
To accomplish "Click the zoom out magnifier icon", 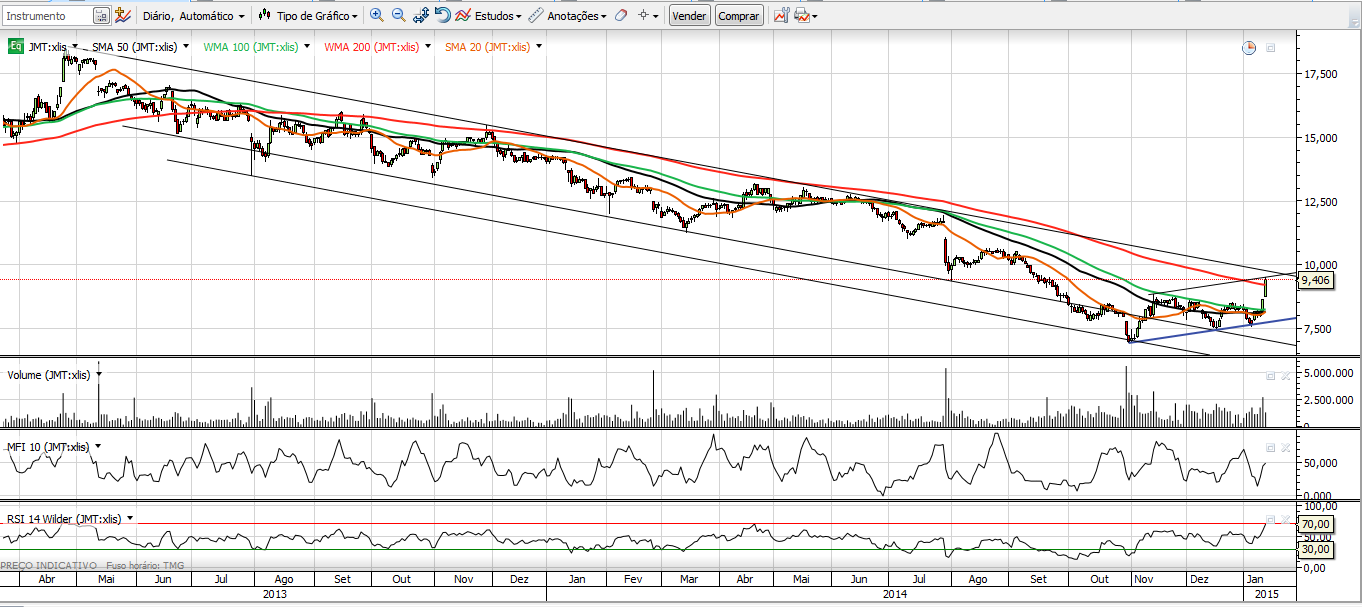I will click(398, 15).
